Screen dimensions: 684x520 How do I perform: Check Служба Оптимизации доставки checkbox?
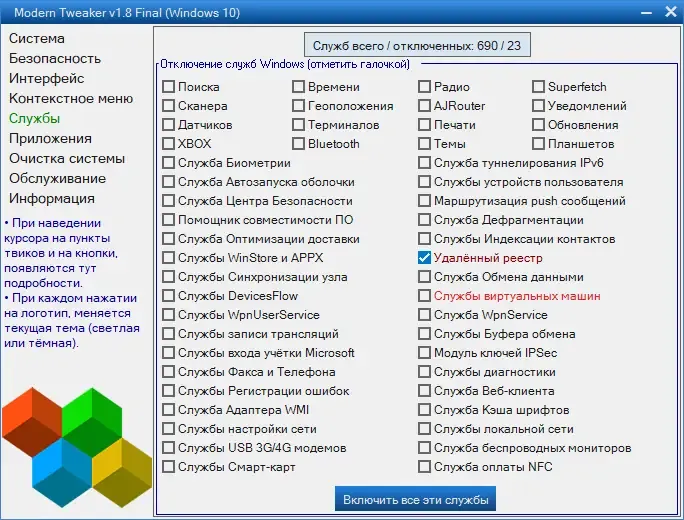click(168, 239)
